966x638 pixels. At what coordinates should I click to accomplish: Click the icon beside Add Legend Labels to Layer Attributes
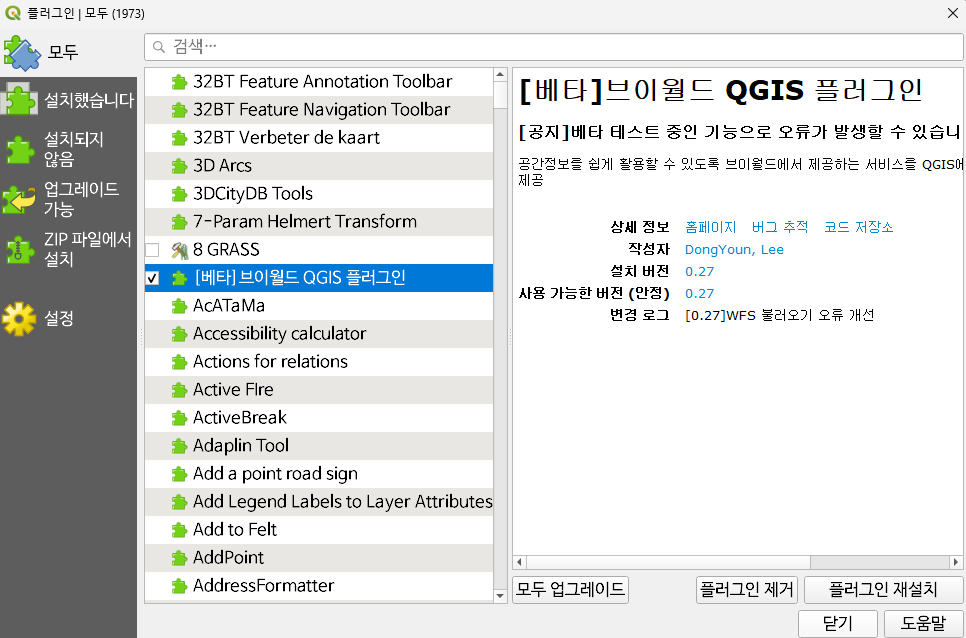tap(179, 502)
